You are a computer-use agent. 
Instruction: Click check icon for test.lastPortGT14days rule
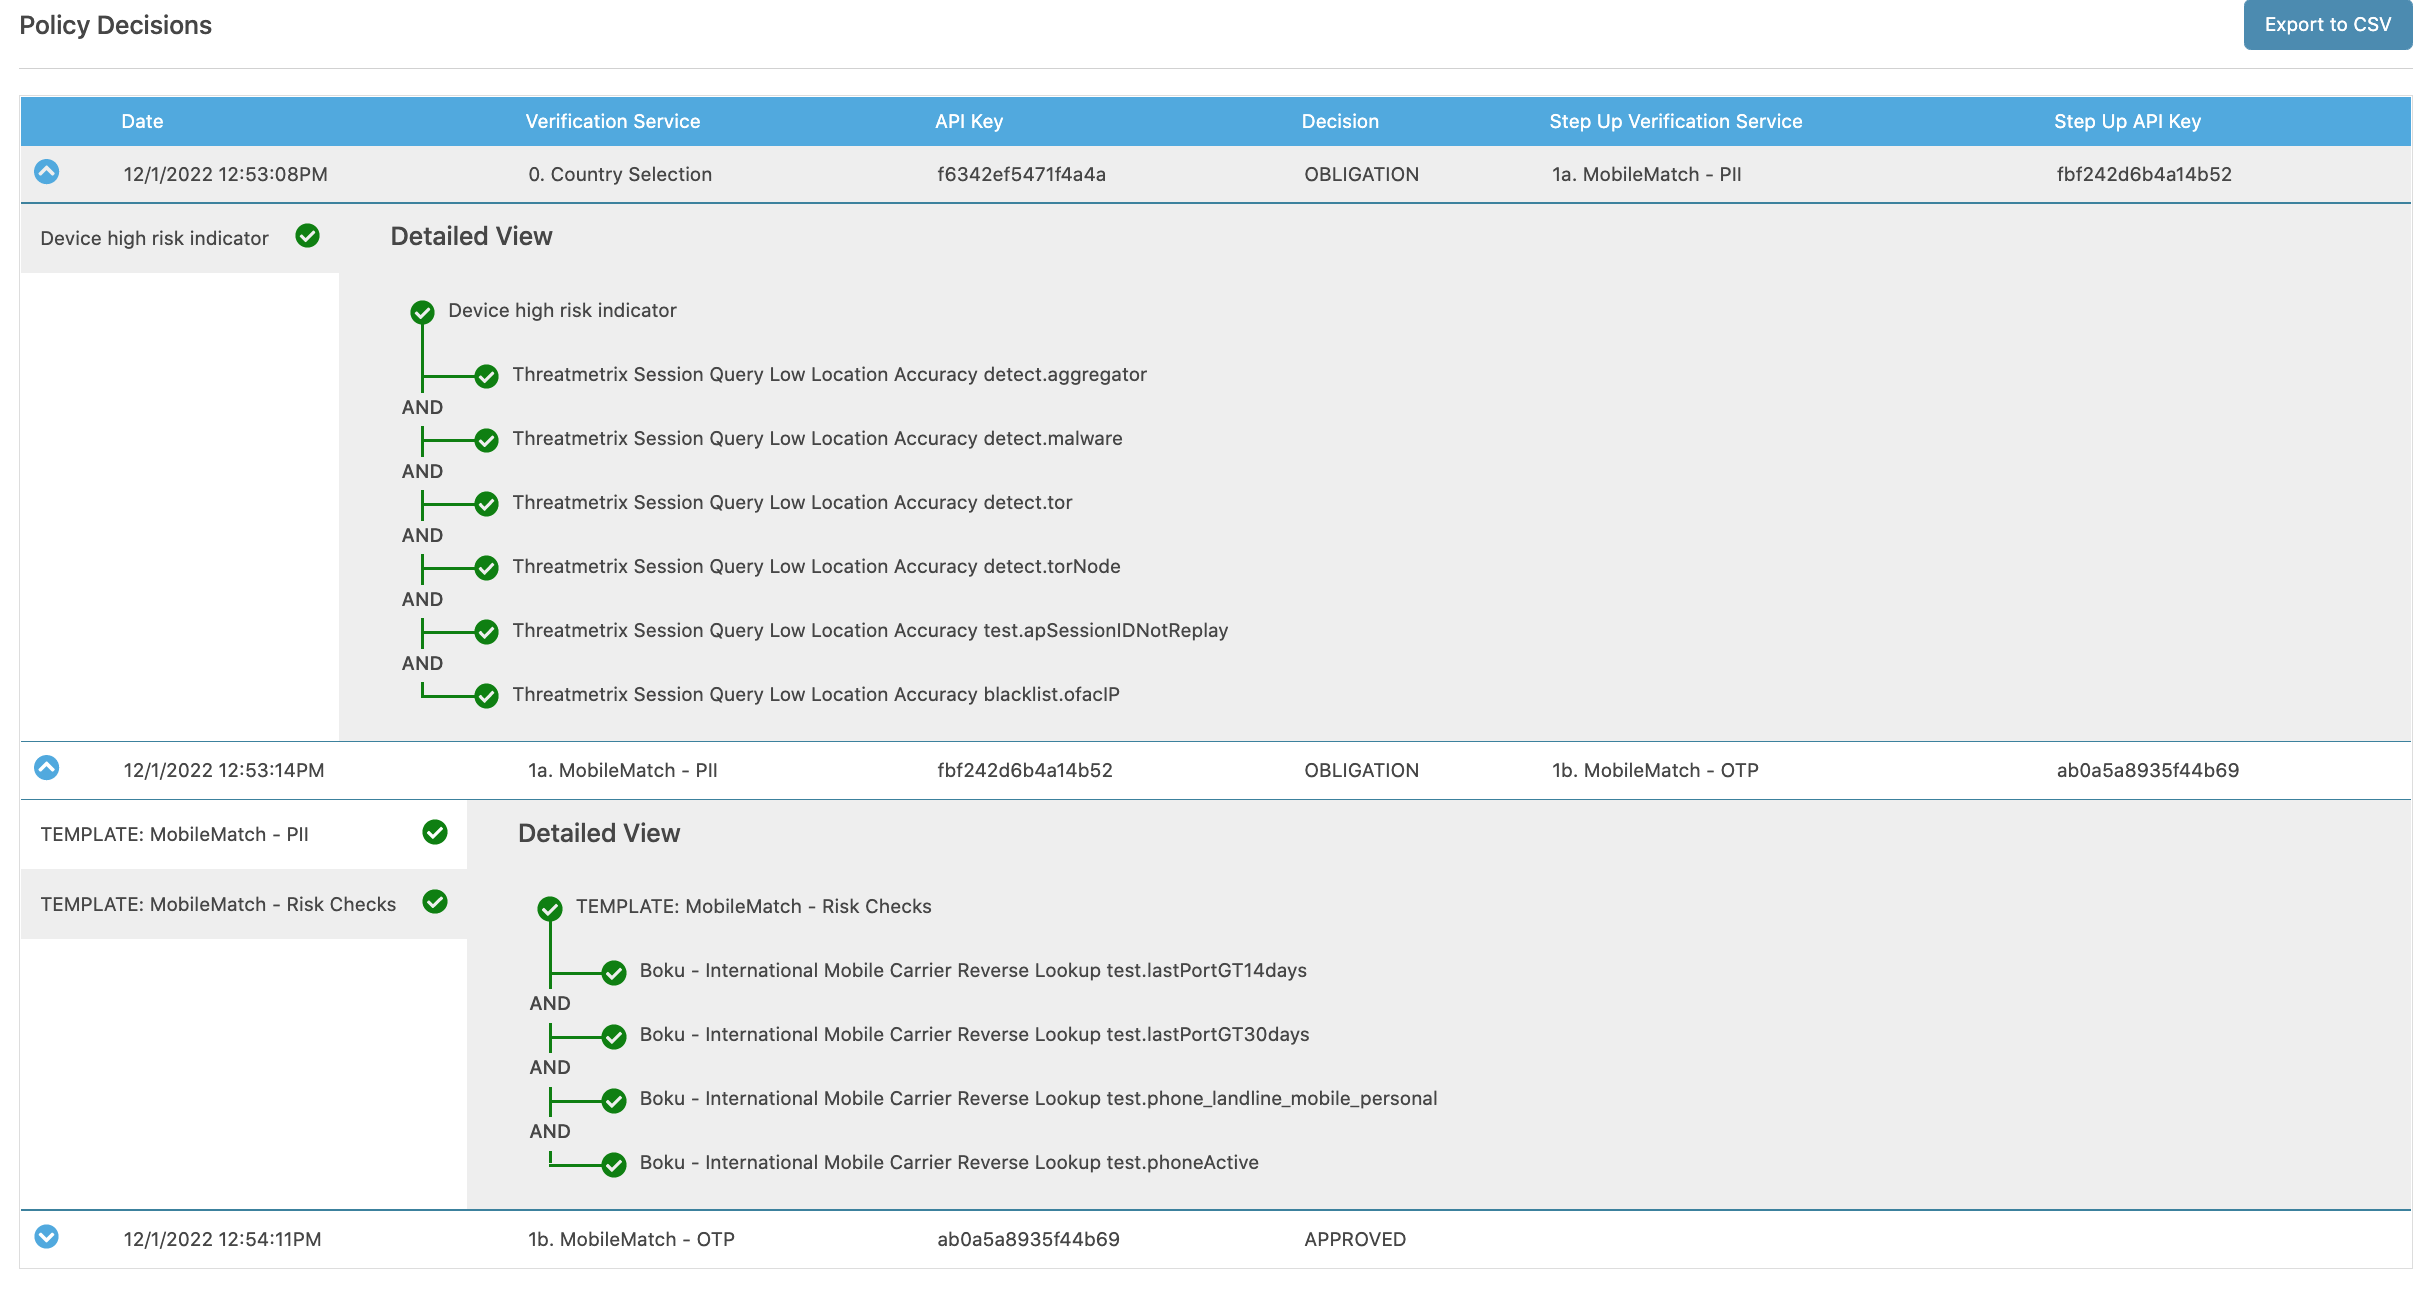[614, 972]
